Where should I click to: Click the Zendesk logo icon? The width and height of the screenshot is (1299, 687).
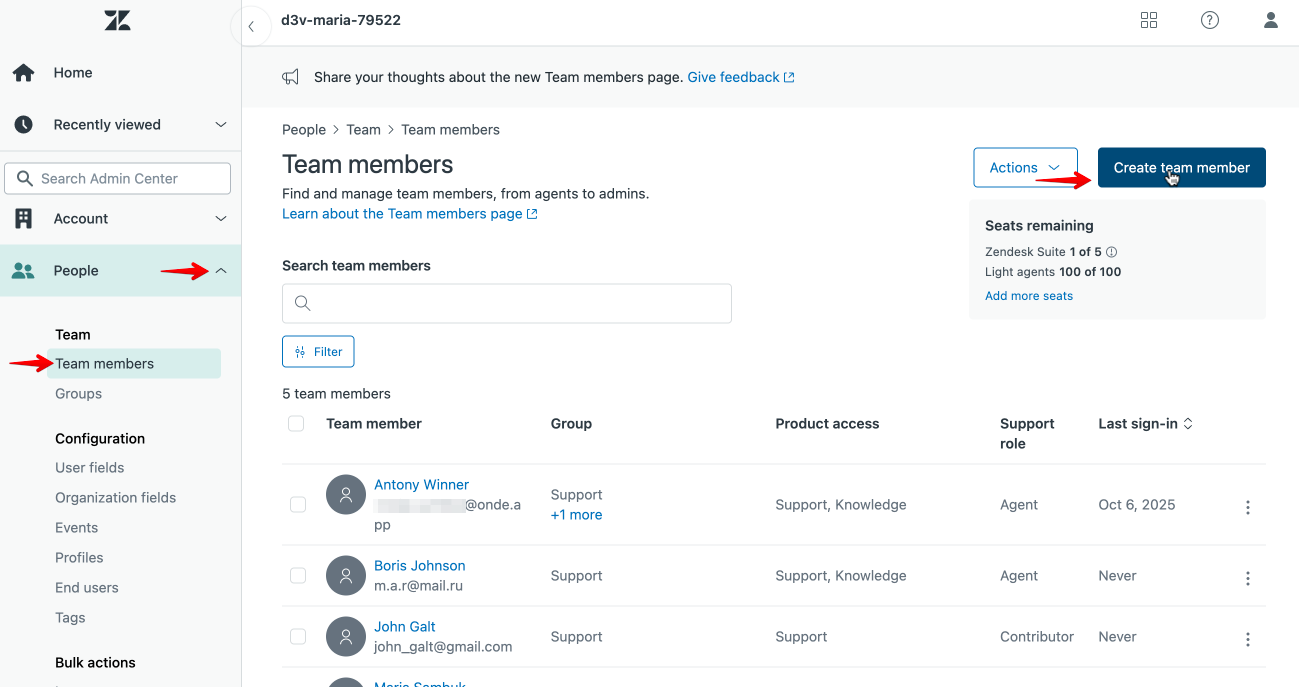[x=117, y=20]
